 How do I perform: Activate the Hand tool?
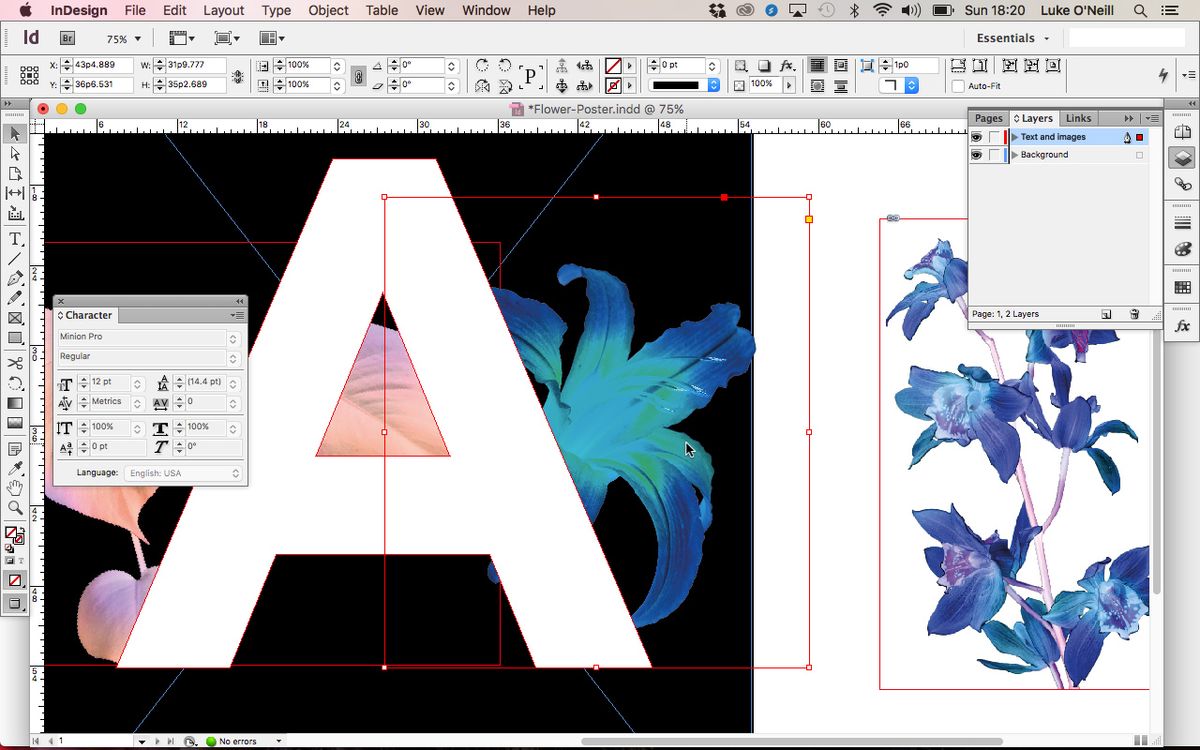coord(14,486)
